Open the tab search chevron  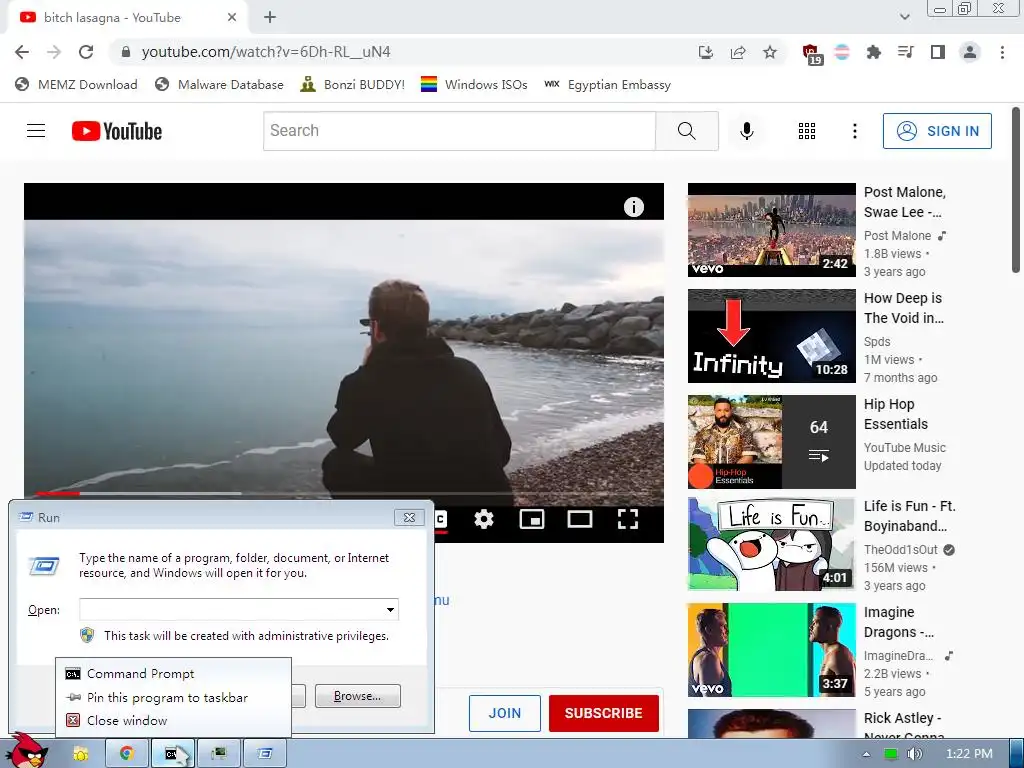coord(904,17)
